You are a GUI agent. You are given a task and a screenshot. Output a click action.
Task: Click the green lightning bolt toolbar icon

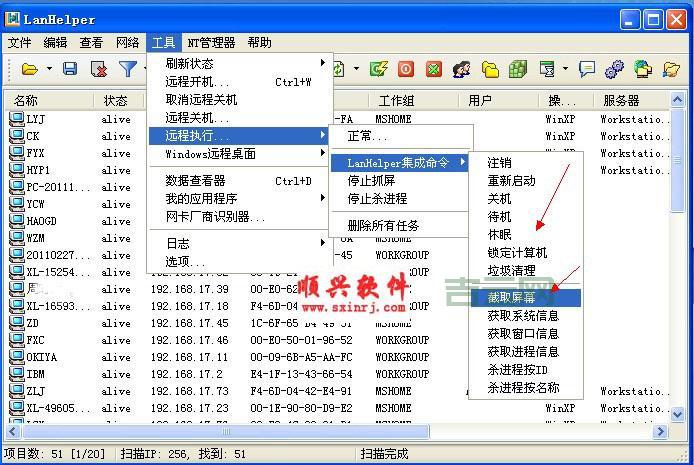click(x=379, y=69)
